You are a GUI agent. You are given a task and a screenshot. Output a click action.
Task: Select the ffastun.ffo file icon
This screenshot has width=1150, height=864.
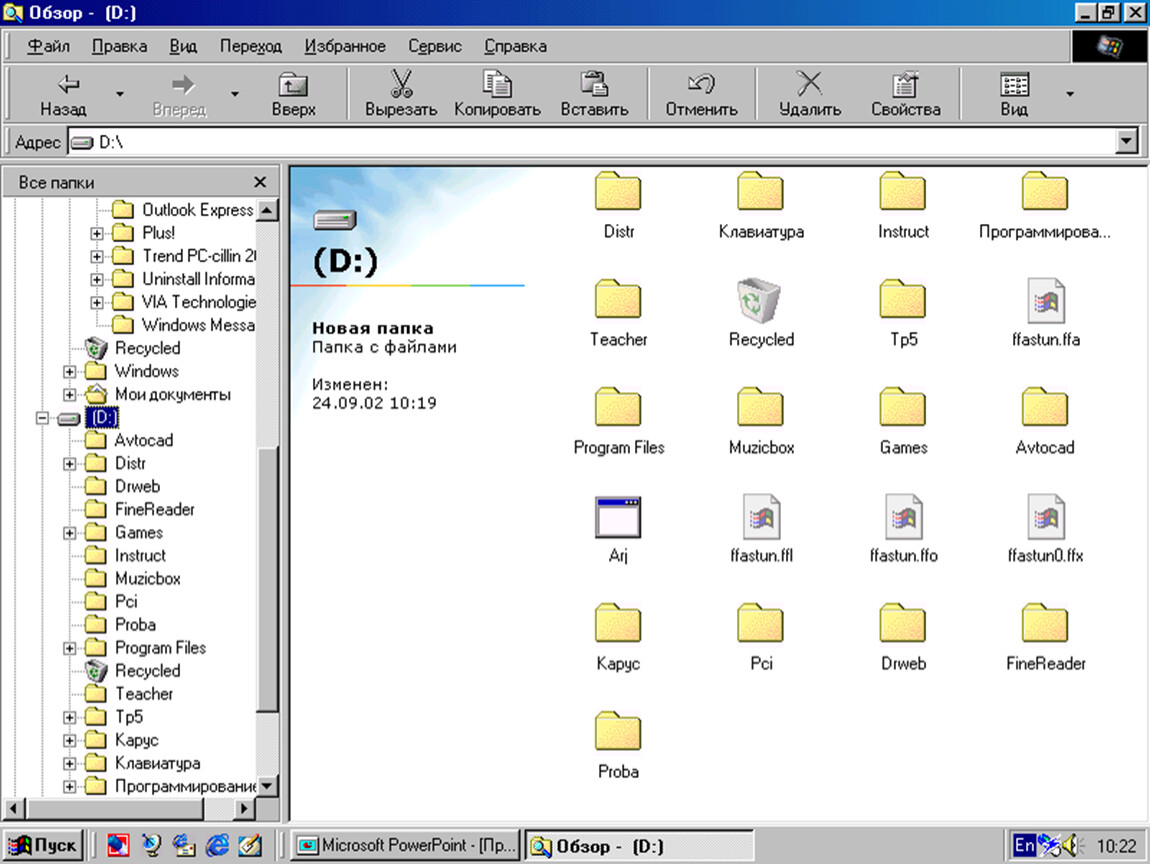(904, 516)
